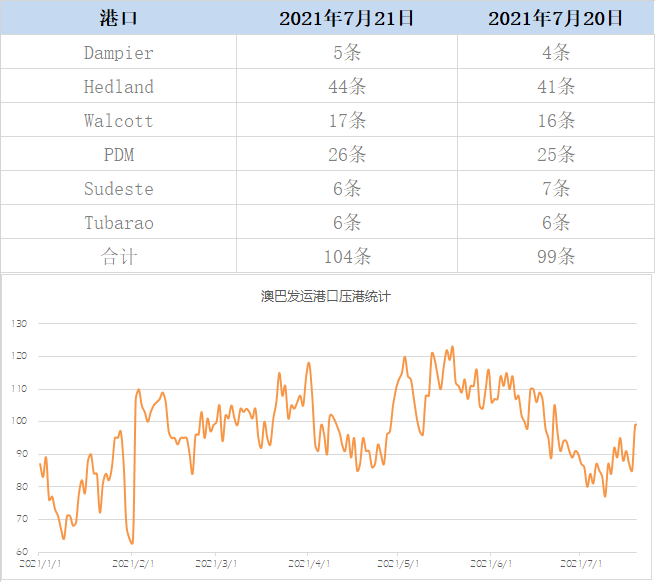Click the 130 y-axis label
Viewport: 655px width, 582px height.
click(x=19, y=324)
